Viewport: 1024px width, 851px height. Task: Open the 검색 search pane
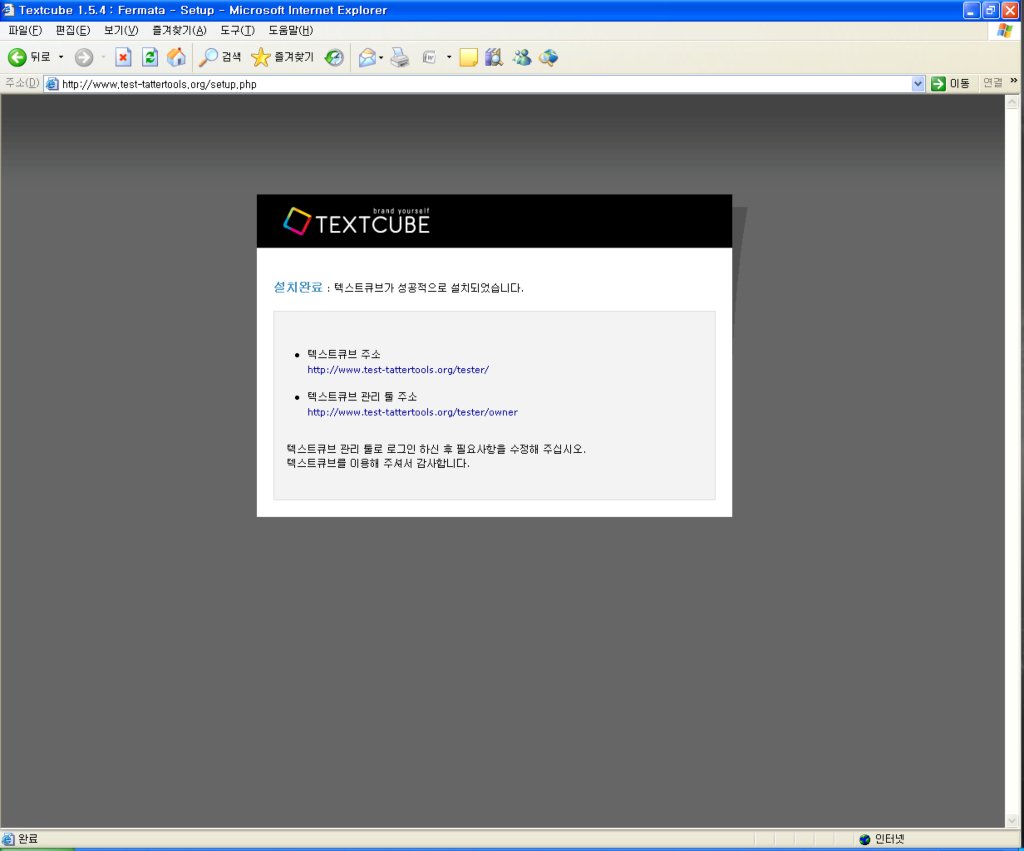220,57
